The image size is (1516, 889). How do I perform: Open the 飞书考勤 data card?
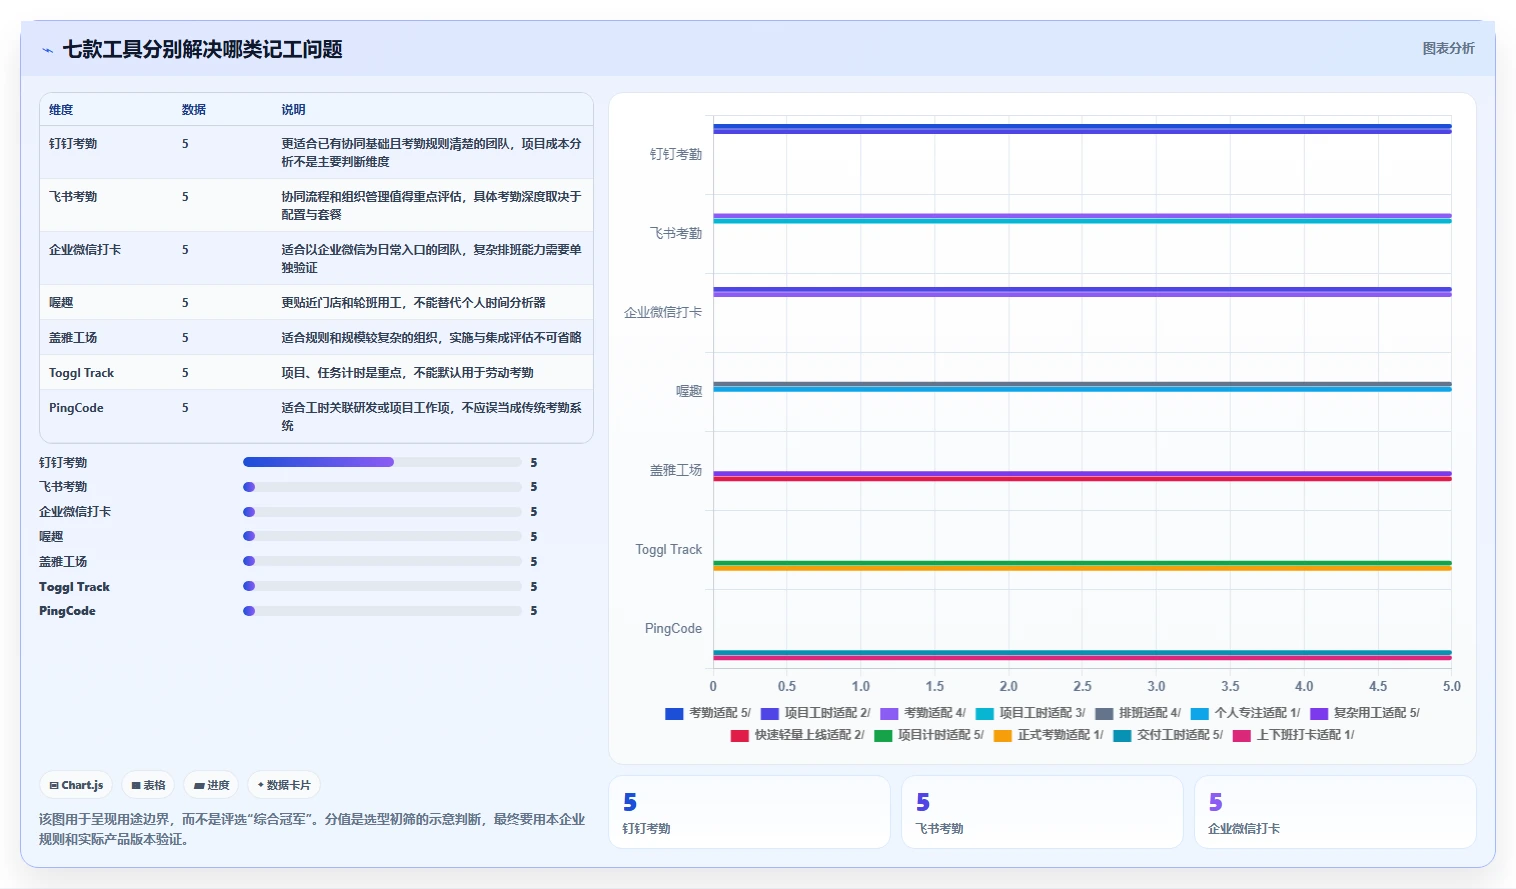click(1042, 812)
